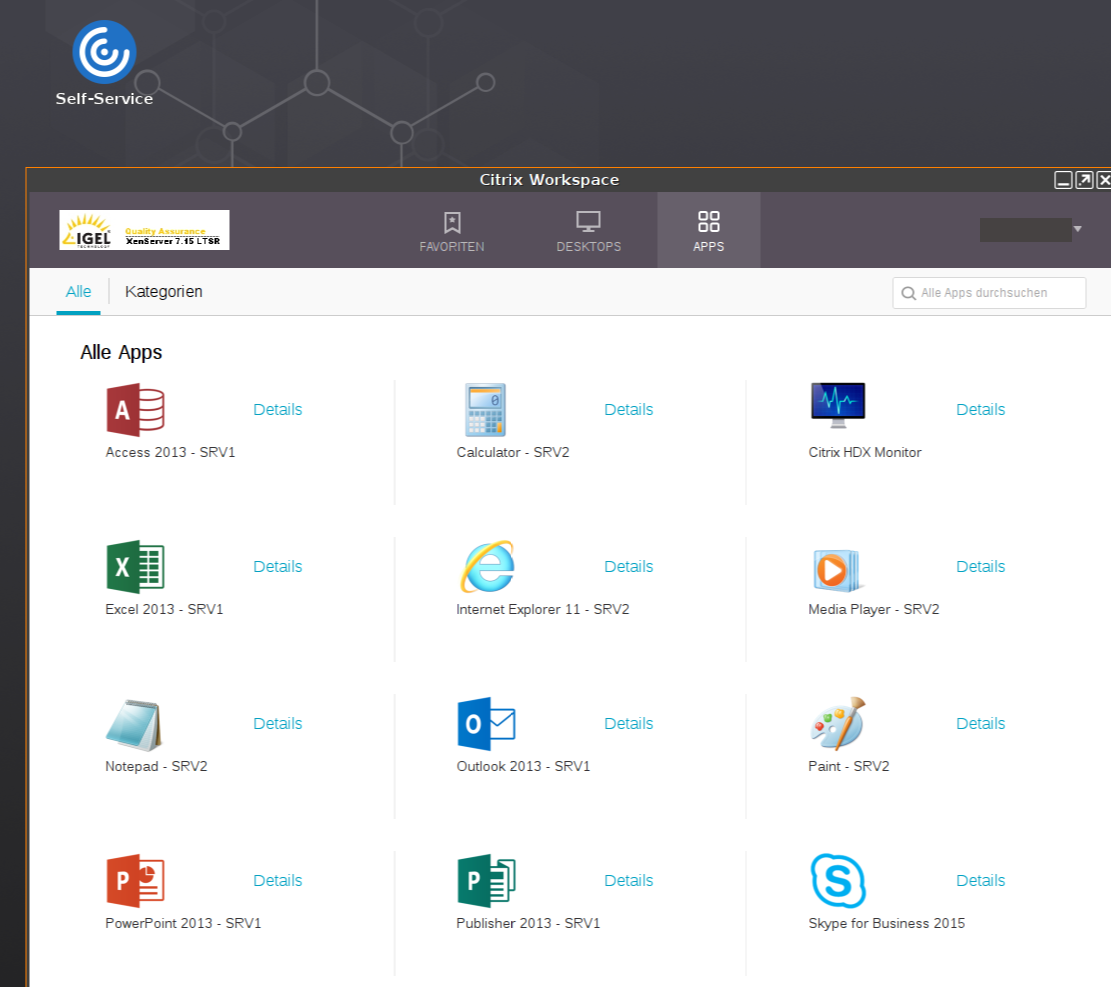
Task: Switch to the FAVORITEN tab
Action: pos(452,230)
